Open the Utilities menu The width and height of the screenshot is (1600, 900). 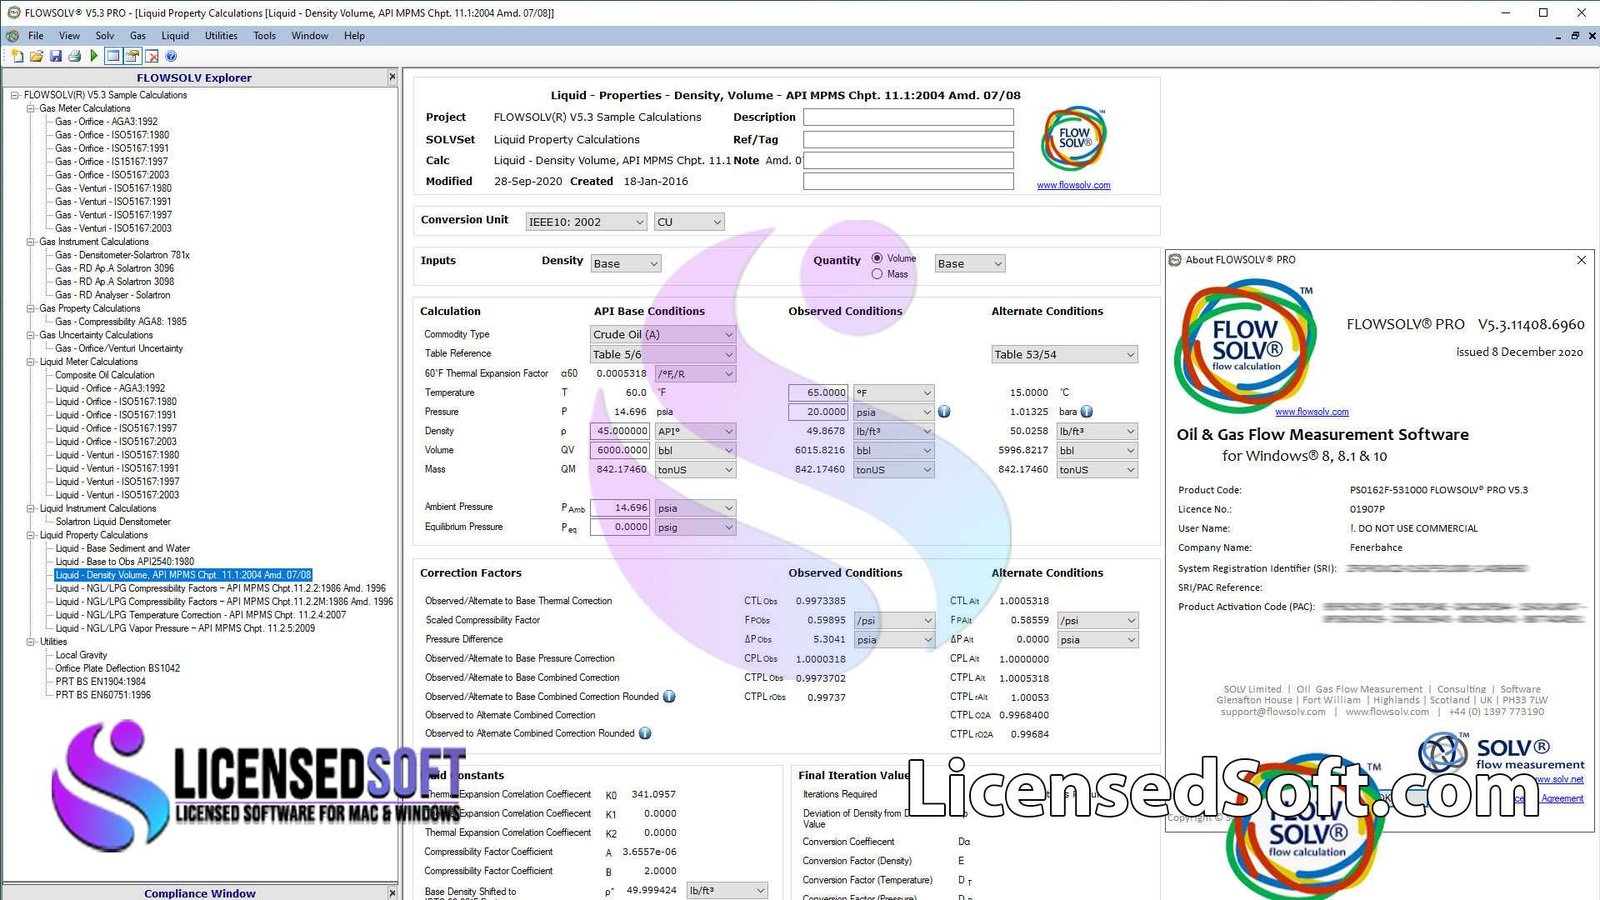(221, 35)
